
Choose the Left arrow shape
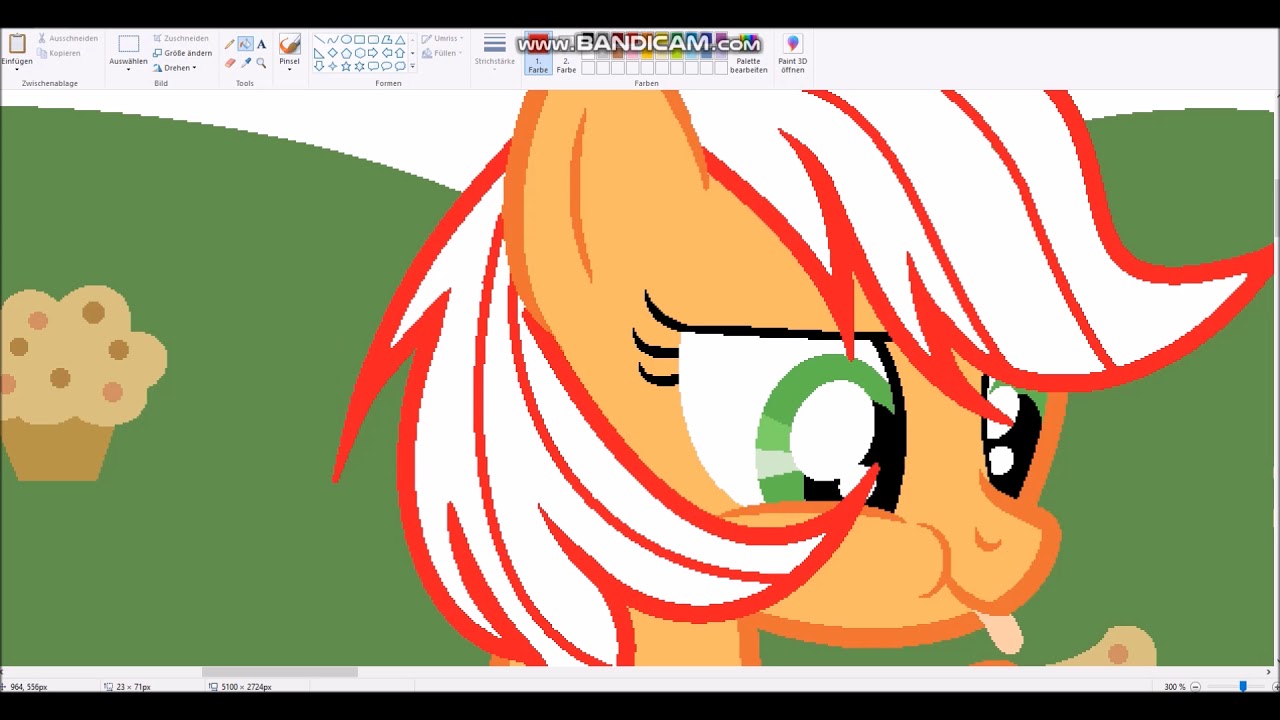tap(387, 53)
